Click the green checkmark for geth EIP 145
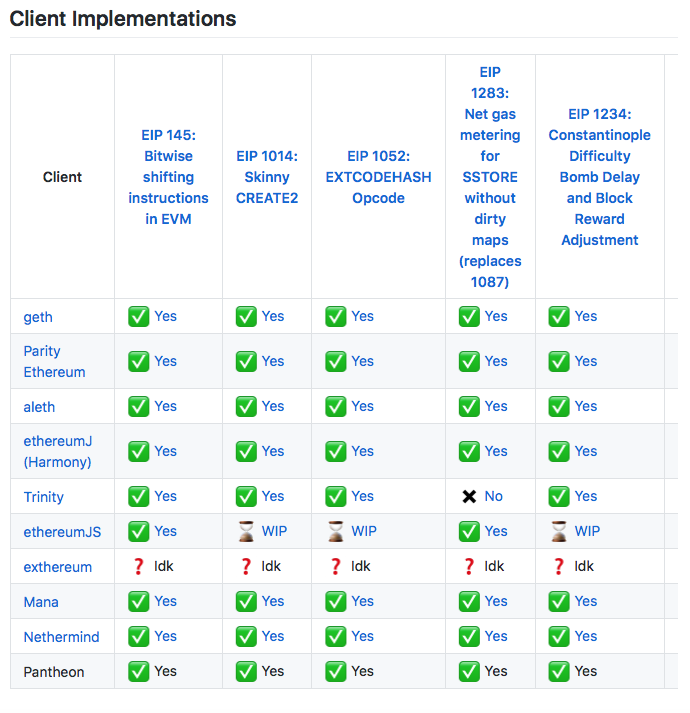Screen dimensions: 690x713 pos(138,317)
